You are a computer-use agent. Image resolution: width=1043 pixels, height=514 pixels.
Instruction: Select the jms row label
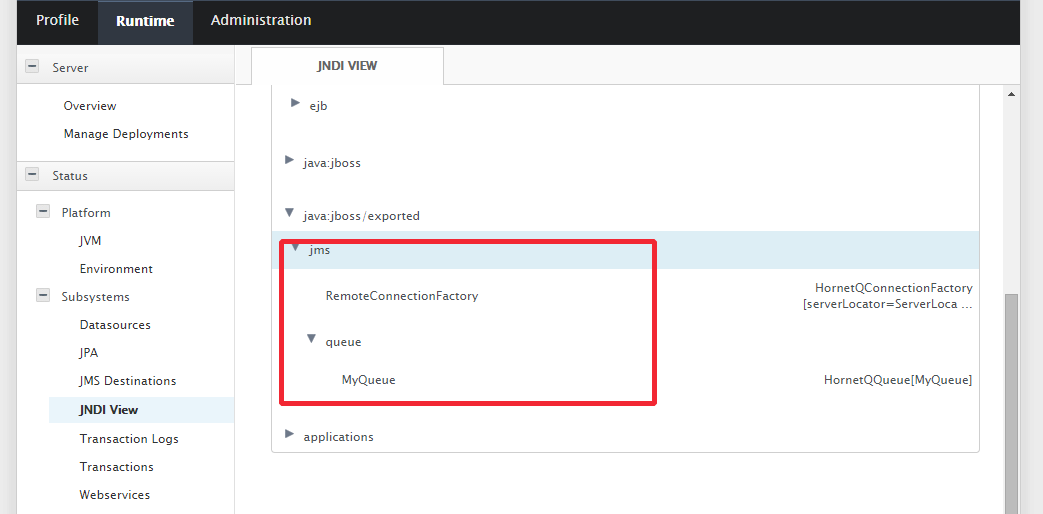coord(320,251)
